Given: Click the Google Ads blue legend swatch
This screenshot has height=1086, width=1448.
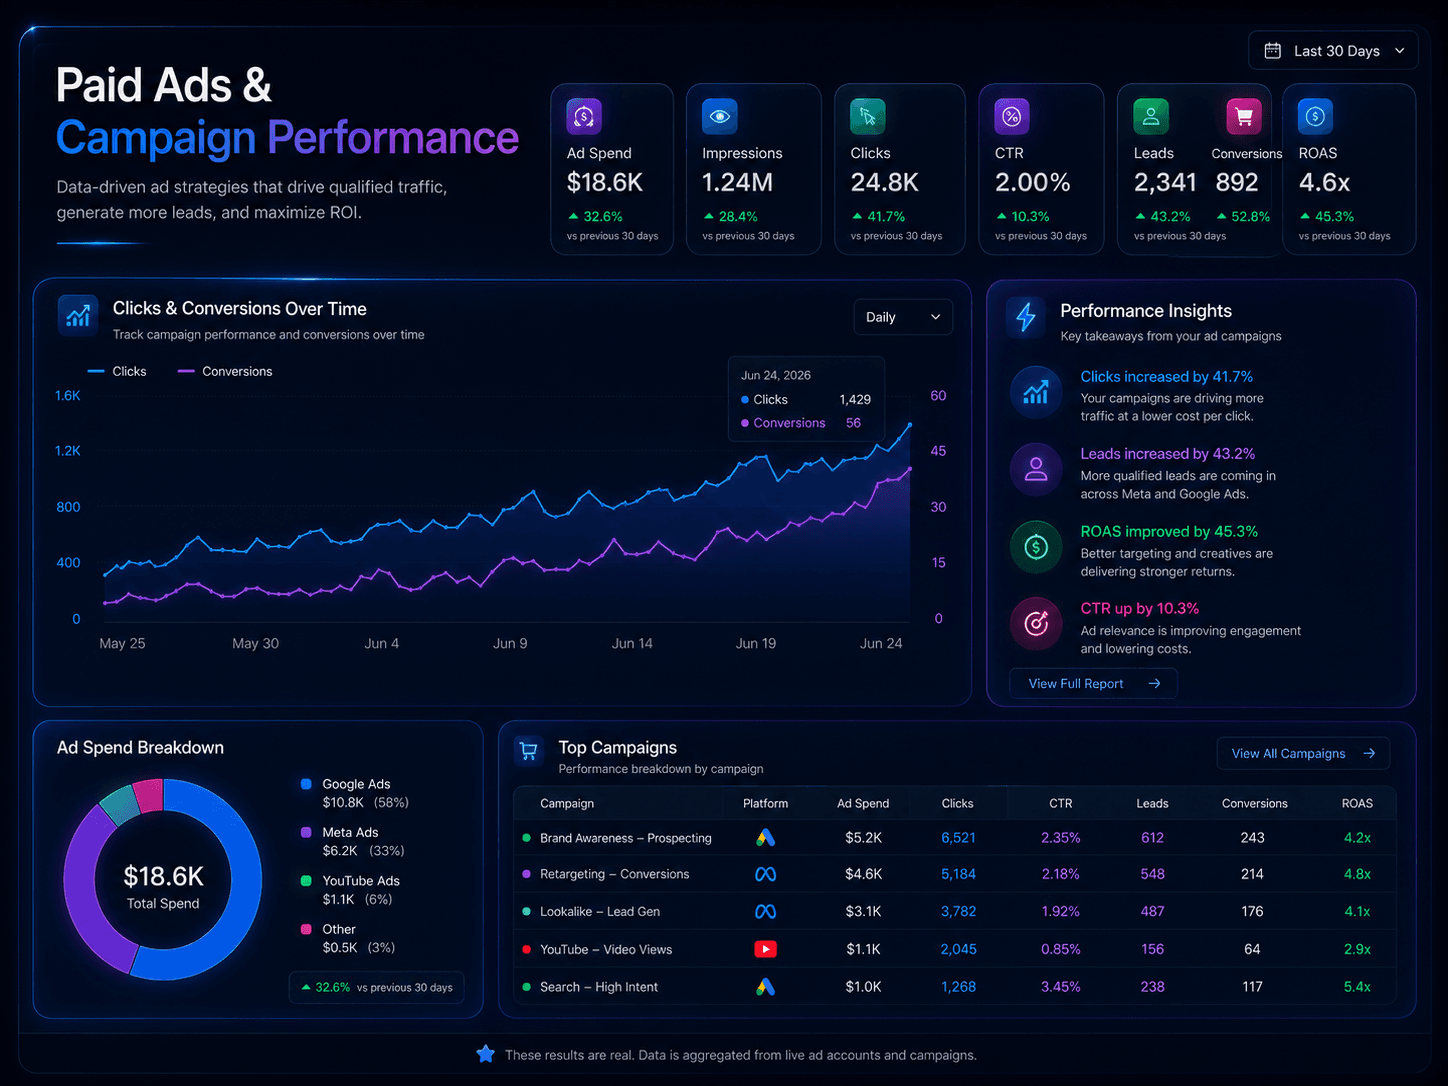Looking at the screenshot, I should pyautogui.click(x=306, y=784).
